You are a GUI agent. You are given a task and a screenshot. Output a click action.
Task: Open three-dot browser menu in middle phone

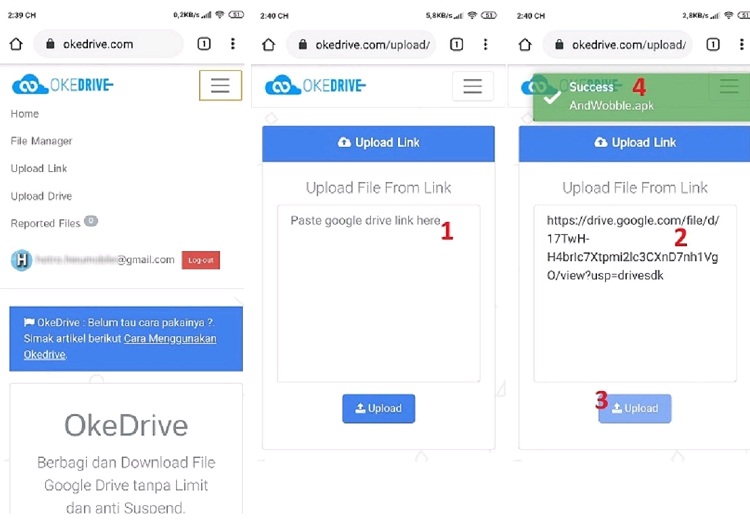(x=485, y=44)
